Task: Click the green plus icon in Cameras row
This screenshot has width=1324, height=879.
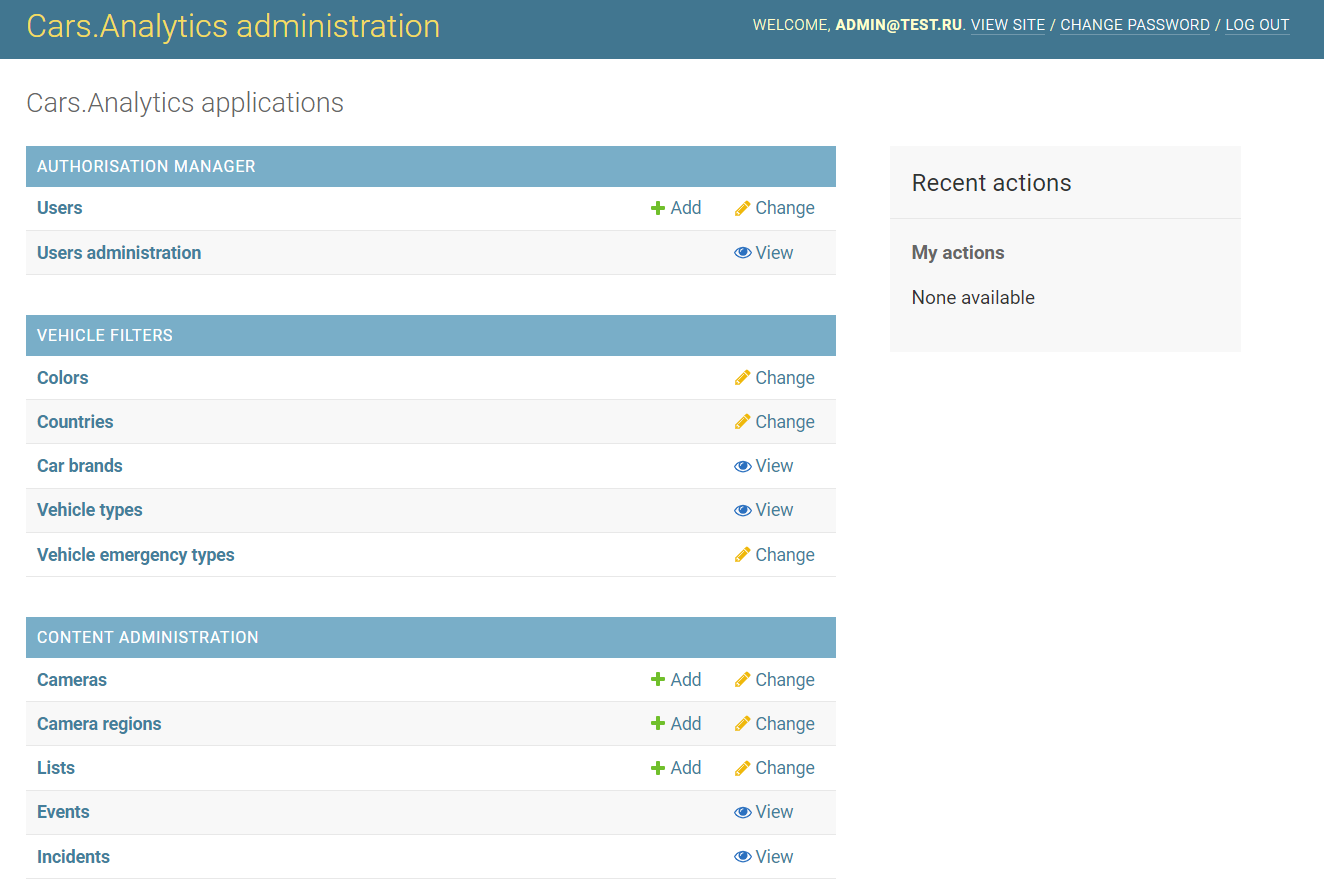Action: click(658, 680)
